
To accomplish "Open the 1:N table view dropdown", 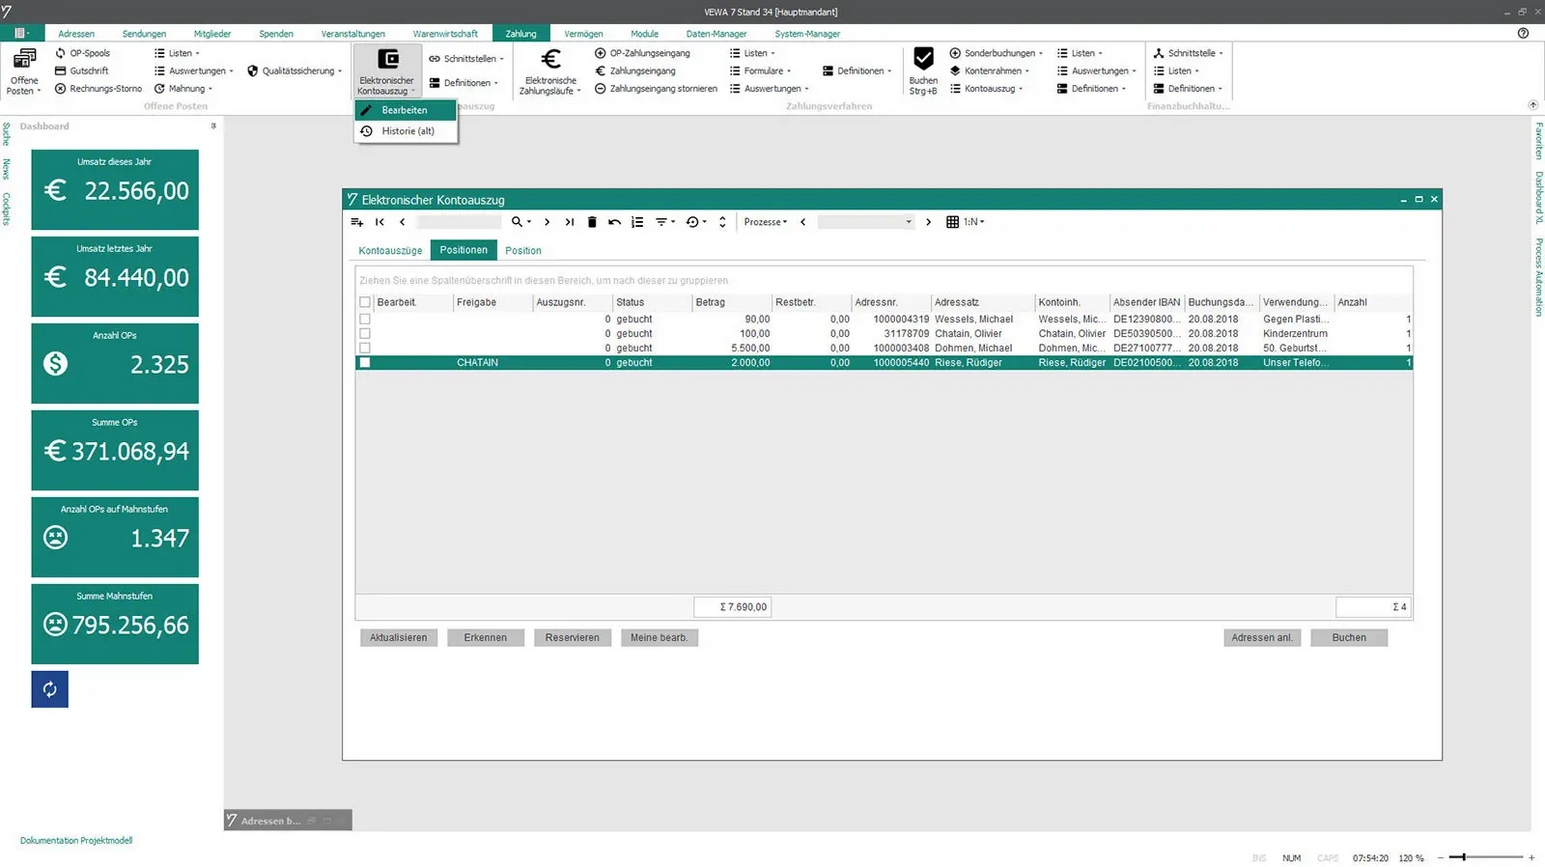I will tap(965, 222).
